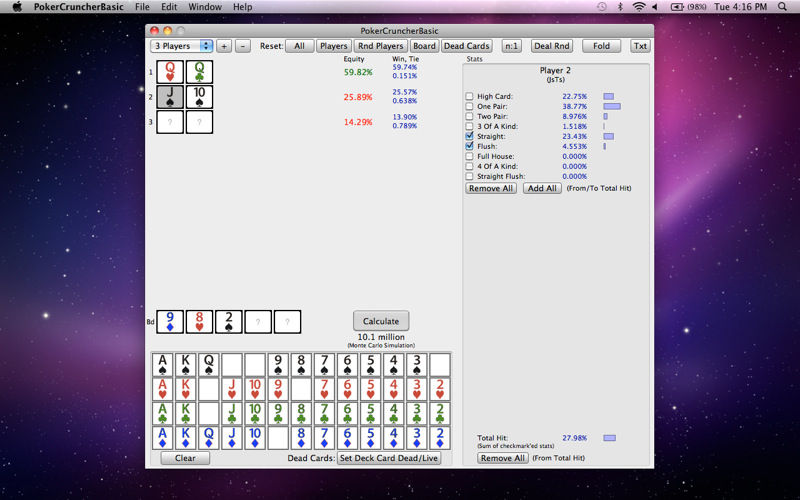Click the Calculate button

click(381, 321)
